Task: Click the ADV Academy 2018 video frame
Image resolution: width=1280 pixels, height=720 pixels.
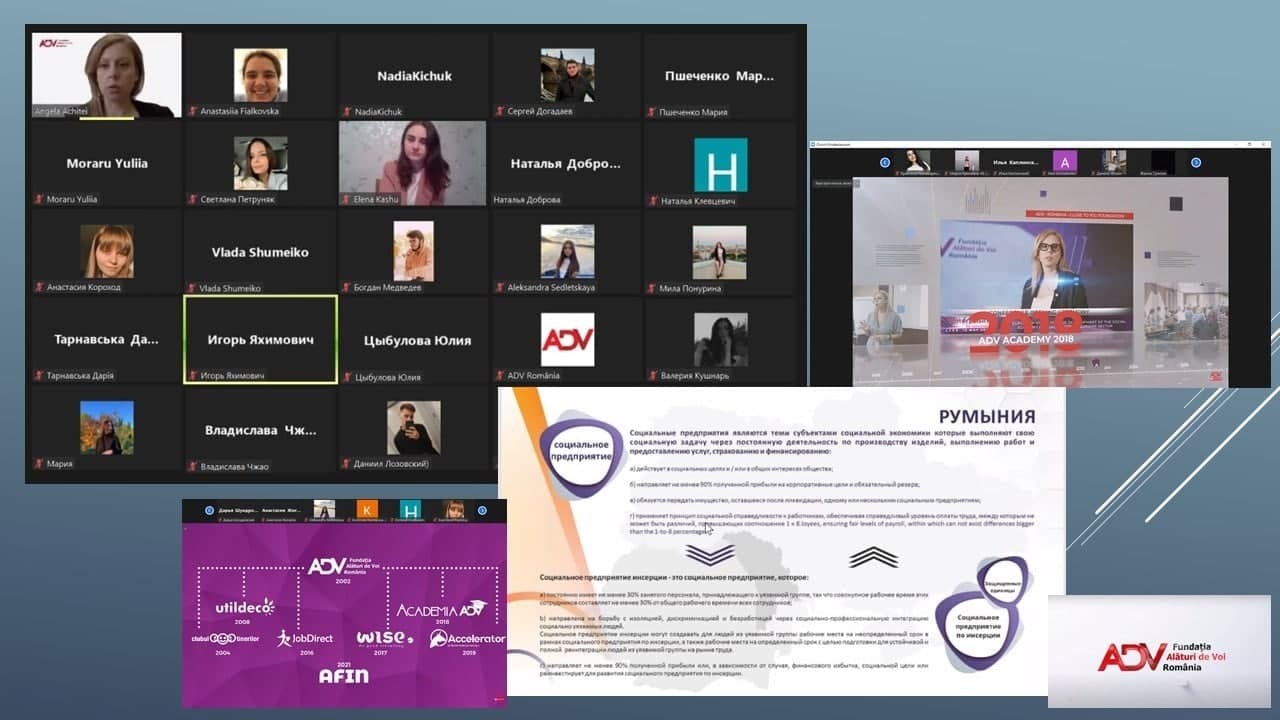Action: [1040, 280]
